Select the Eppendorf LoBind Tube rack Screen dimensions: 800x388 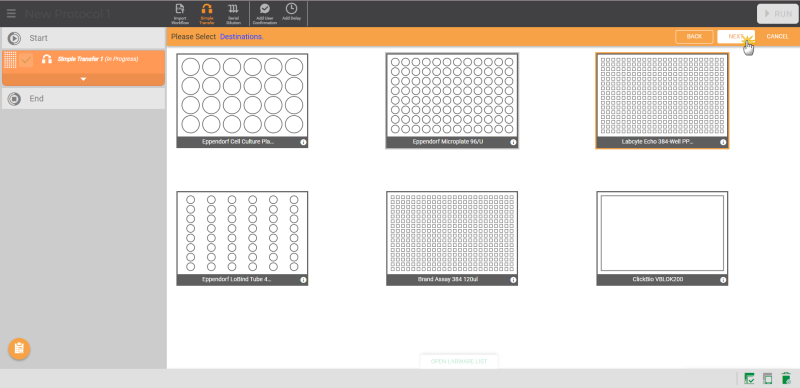click(x=242, y=238)
